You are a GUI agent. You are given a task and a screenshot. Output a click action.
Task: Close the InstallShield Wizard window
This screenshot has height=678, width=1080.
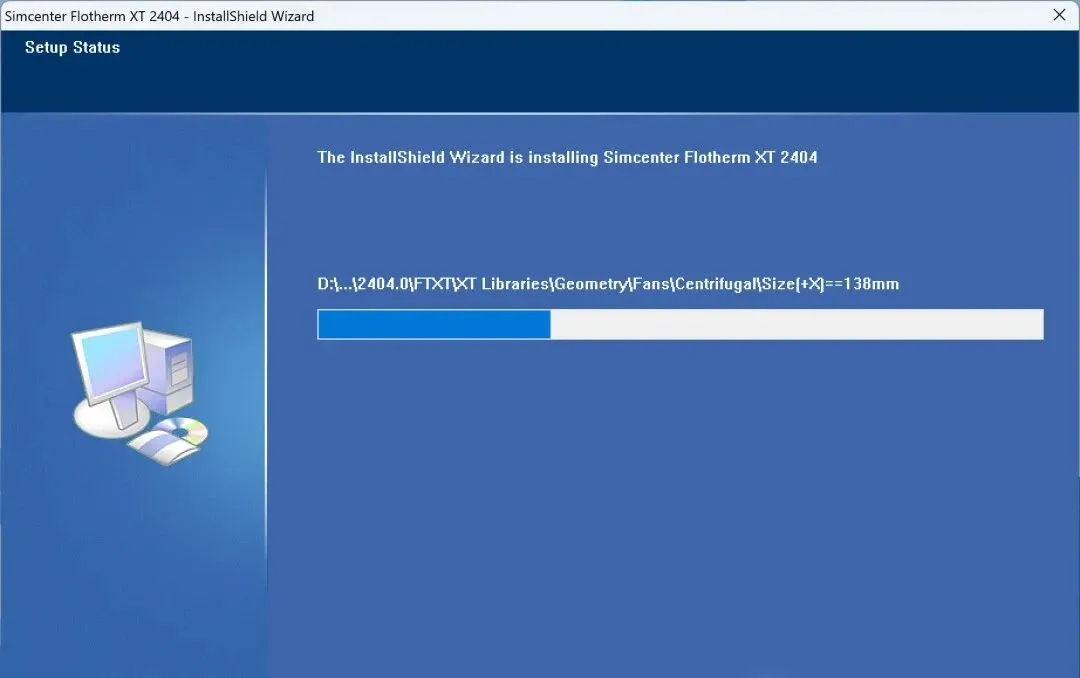(1059, 15)
